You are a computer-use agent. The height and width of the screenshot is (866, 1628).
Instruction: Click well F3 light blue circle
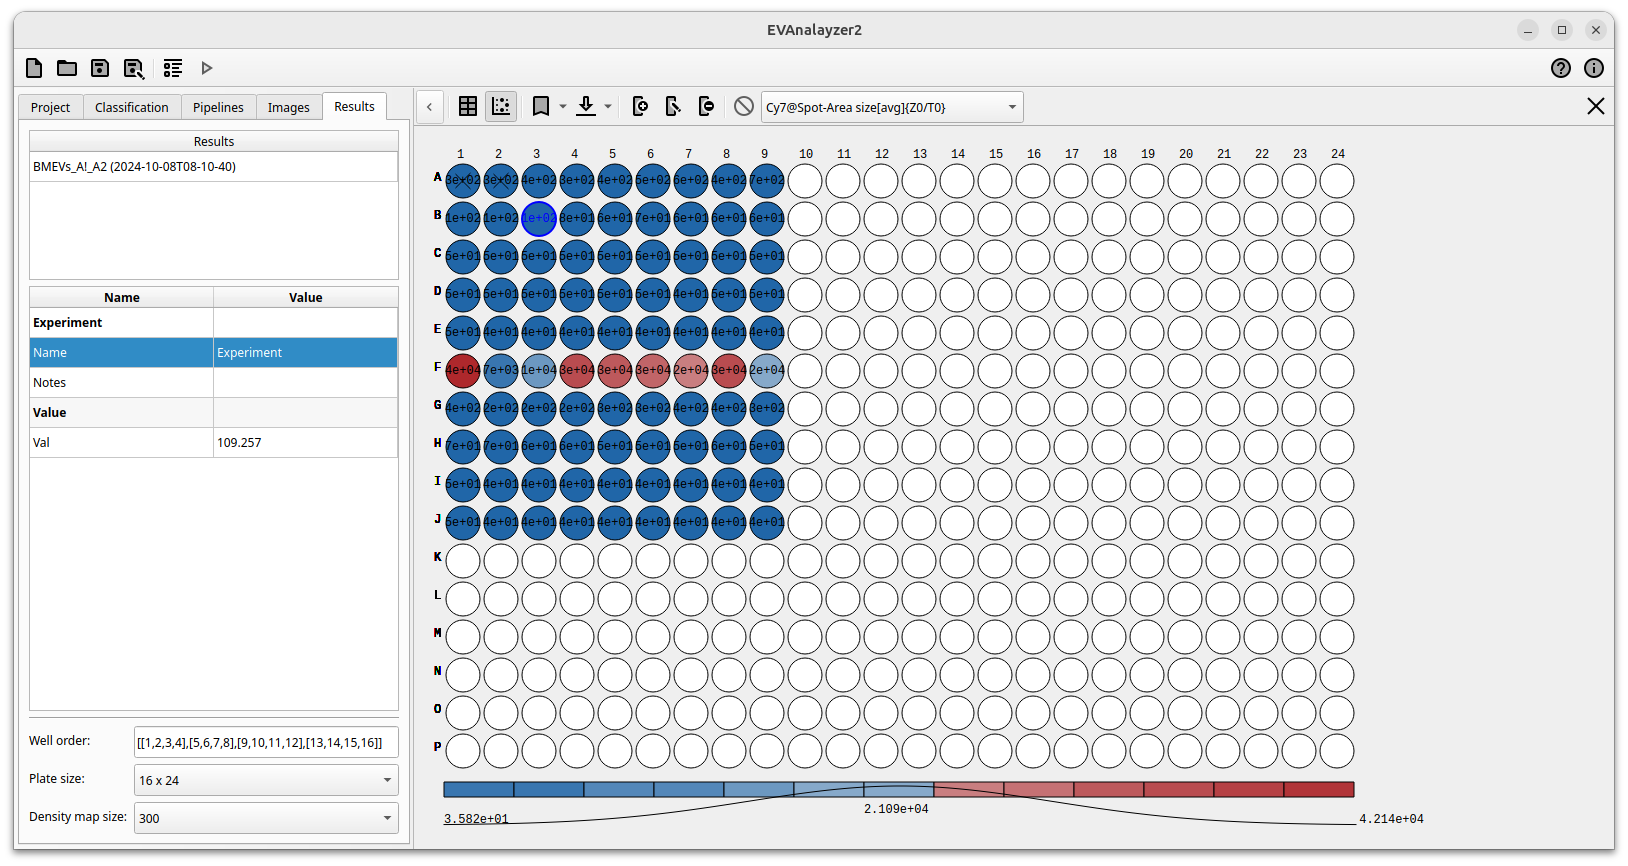point(538,371)
